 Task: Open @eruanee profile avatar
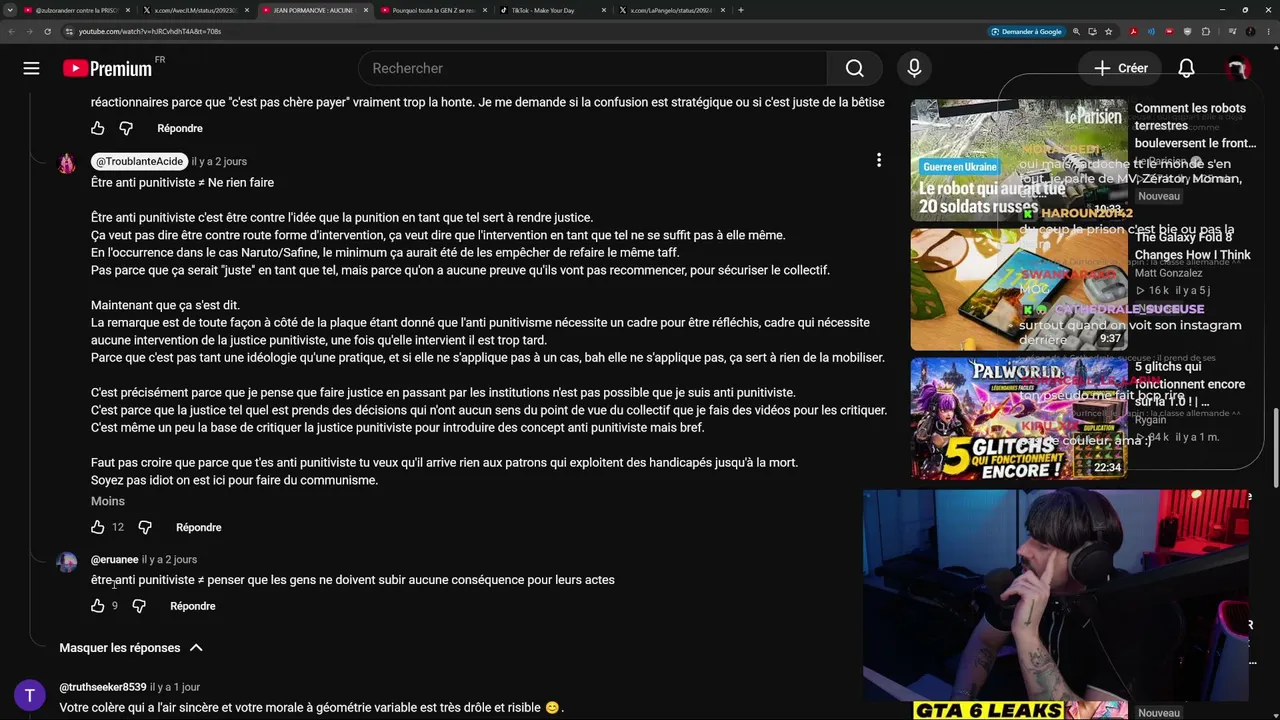point(67,562)
